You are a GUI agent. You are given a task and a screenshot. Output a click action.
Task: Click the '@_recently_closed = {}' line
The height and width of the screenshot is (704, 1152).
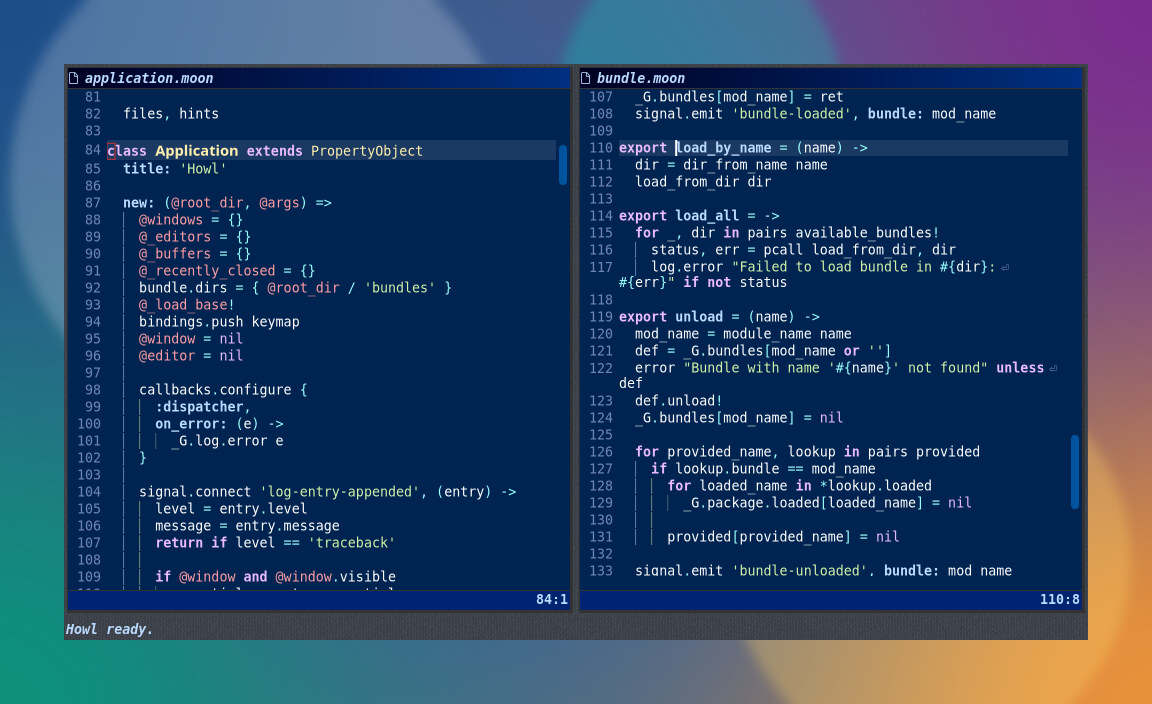pos(227,270)
